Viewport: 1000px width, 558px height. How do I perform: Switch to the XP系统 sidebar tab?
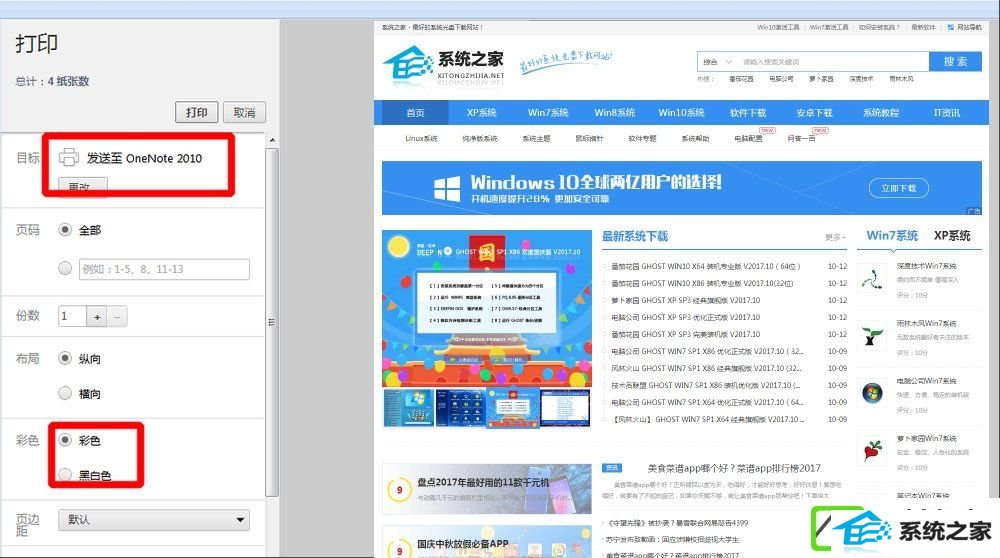point(952,235)
